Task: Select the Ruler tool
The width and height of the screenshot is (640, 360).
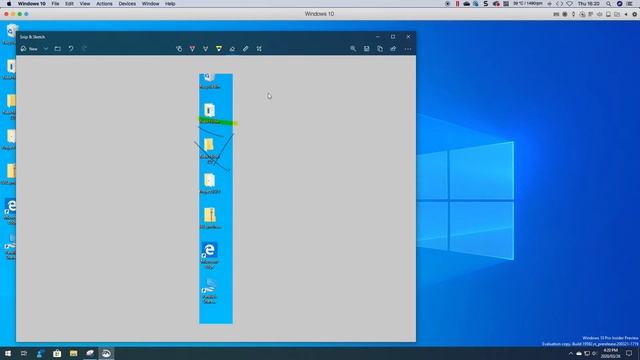Action: click(x=246, y=49)
